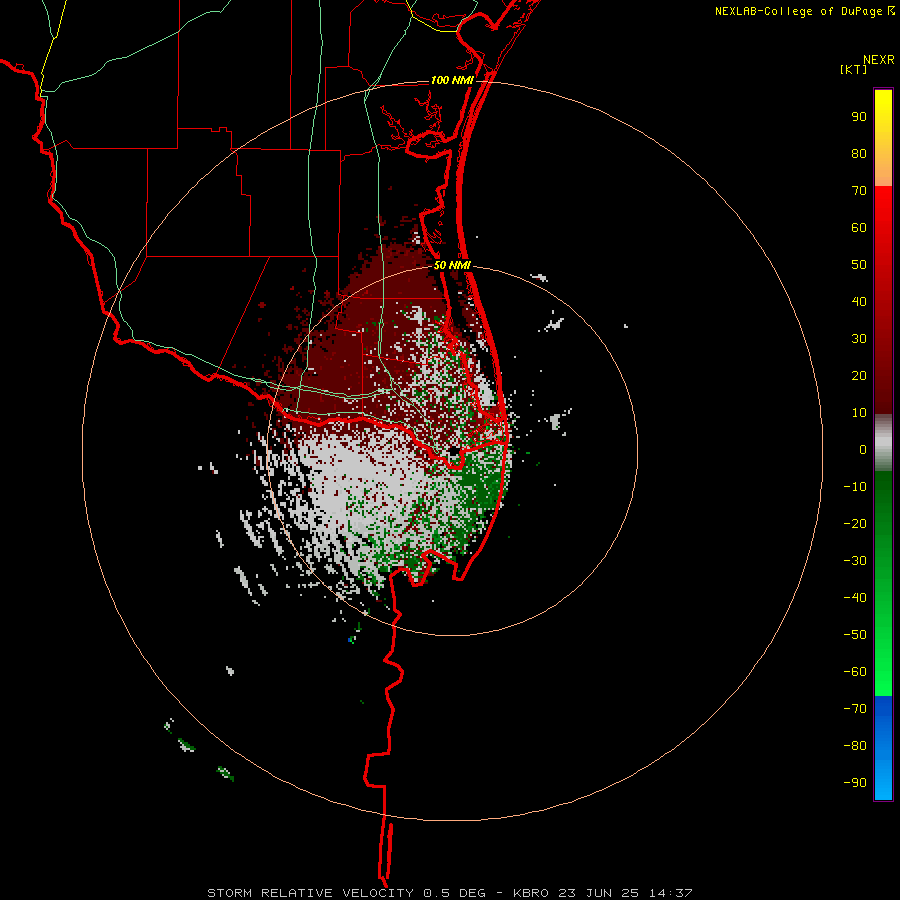Click the 50 NMI range ring label

click(x=452, y=265)
